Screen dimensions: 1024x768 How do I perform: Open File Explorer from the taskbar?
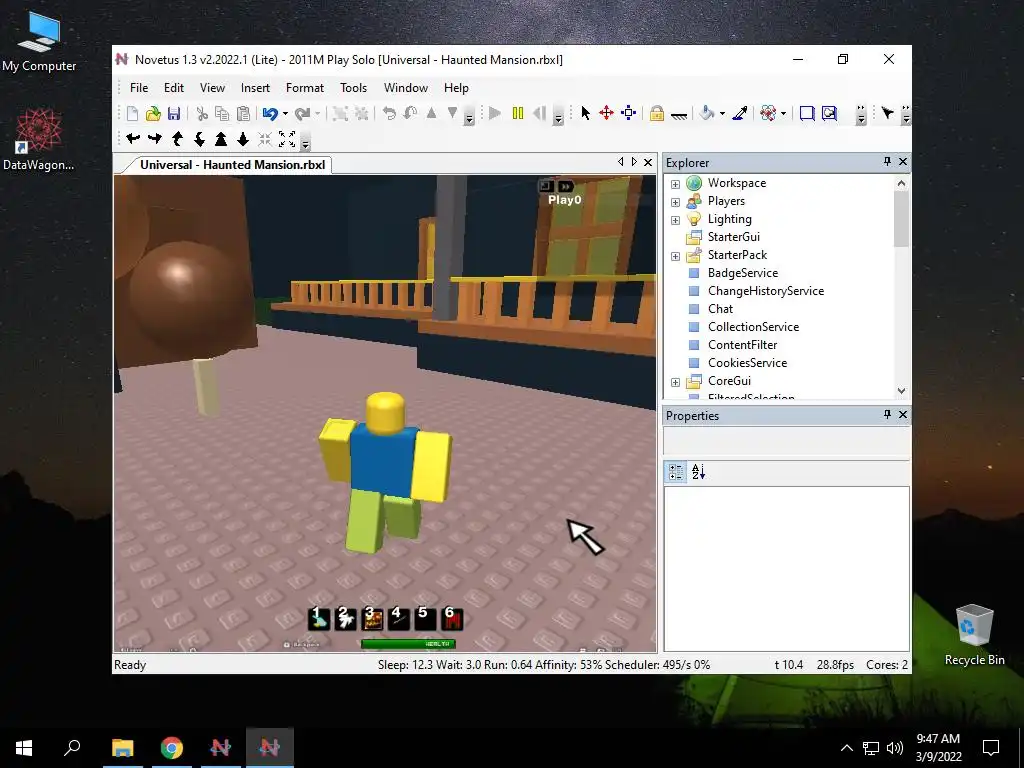pyautogui.click(x=123, y=748)
